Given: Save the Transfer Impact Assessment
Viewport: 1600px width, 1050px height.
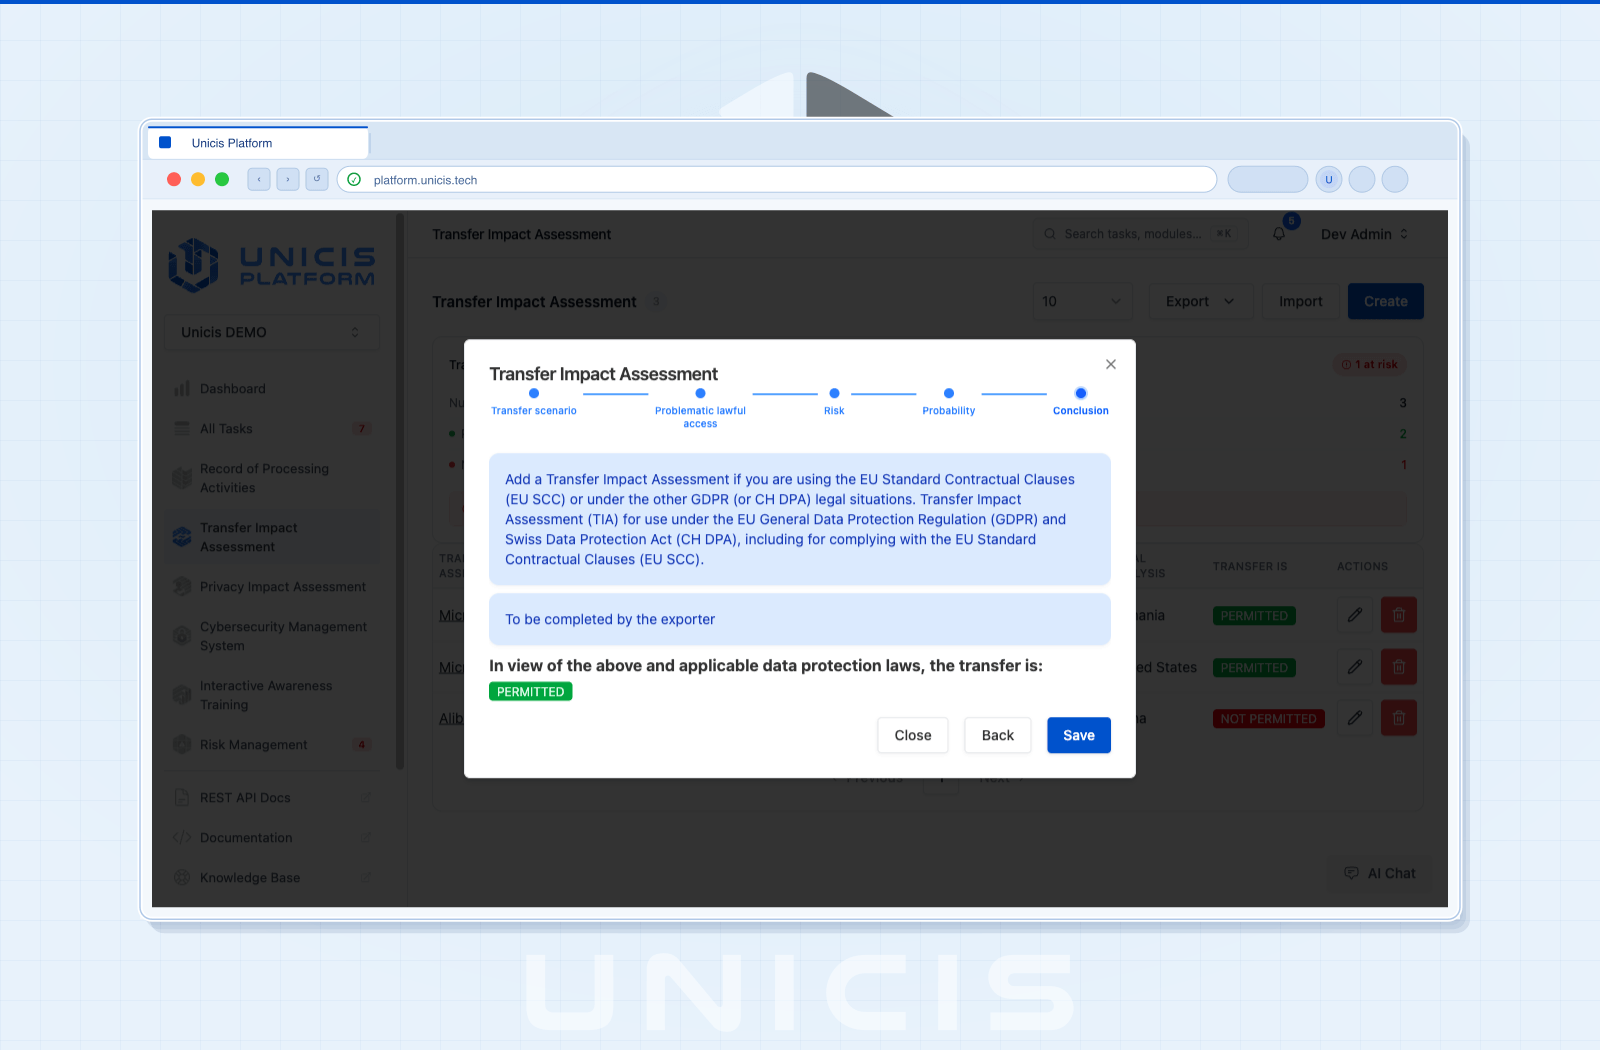Looking at the screenshot, I should coord(1078,735).
